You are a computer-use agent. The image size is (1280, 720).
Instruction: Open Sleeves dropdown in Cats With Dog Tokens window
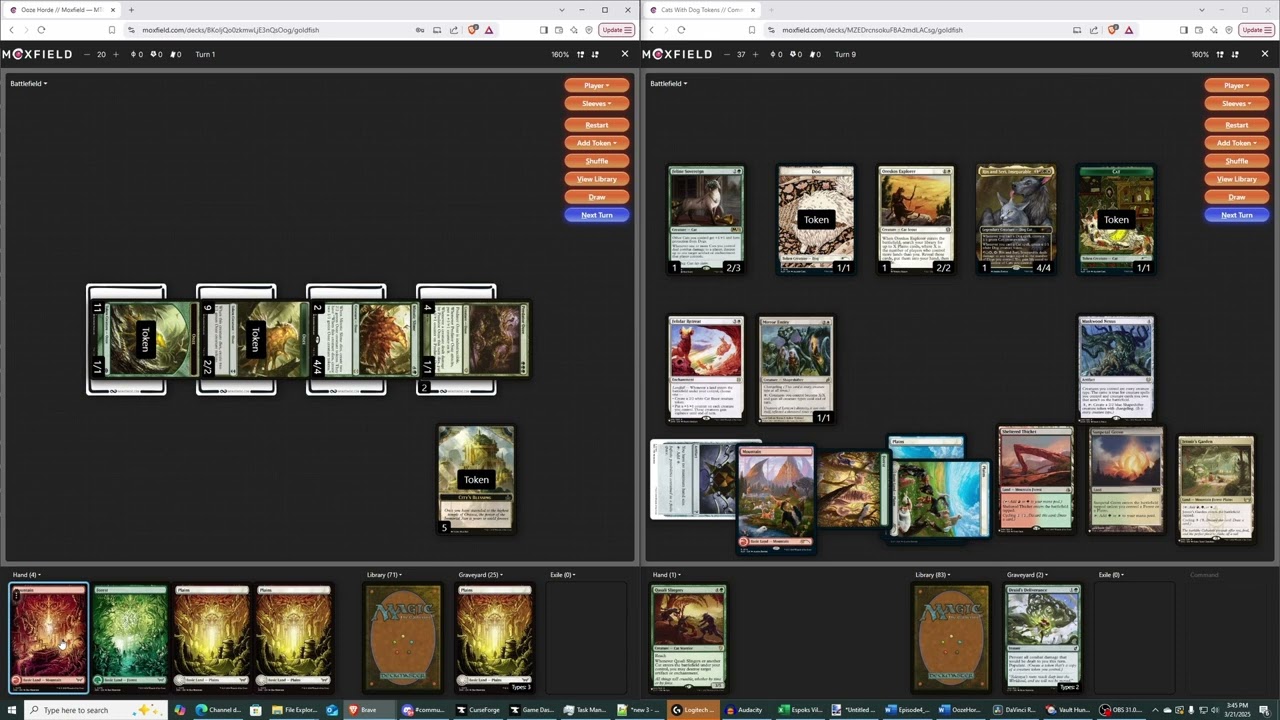click(x=1236, y=103)
